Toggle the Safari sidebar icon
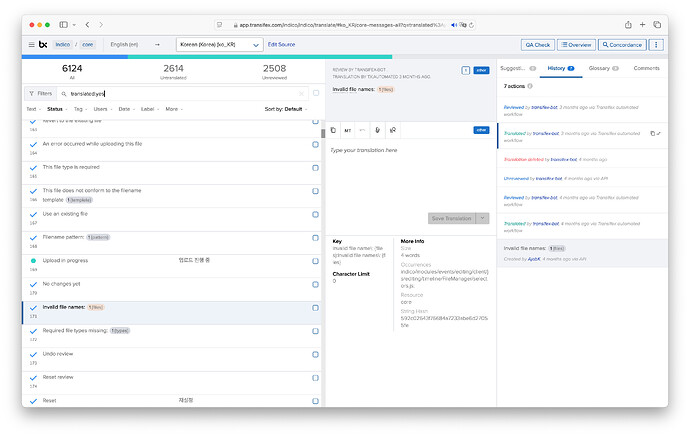Screen dimensions: 690x435 63,25
